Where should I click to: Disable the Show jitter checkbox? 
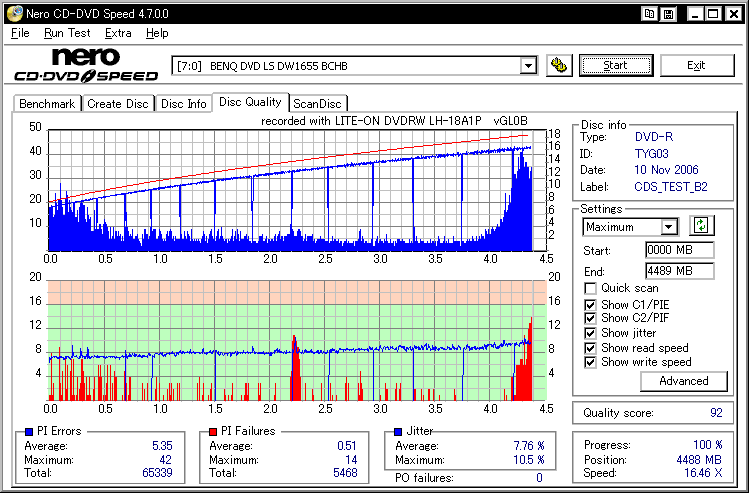[x=590, y=333]
